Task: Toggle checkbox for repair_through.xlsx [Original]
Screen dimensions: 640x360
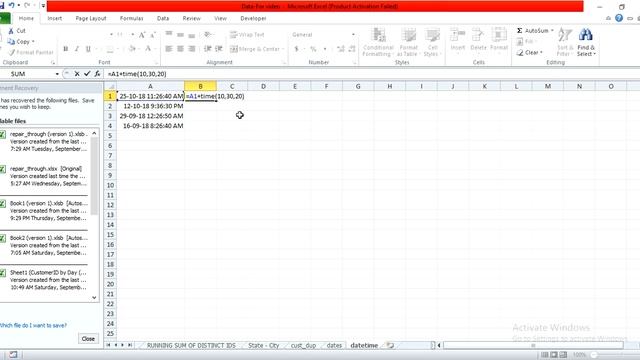Action: pyautogui.click(x=2, y=169)
